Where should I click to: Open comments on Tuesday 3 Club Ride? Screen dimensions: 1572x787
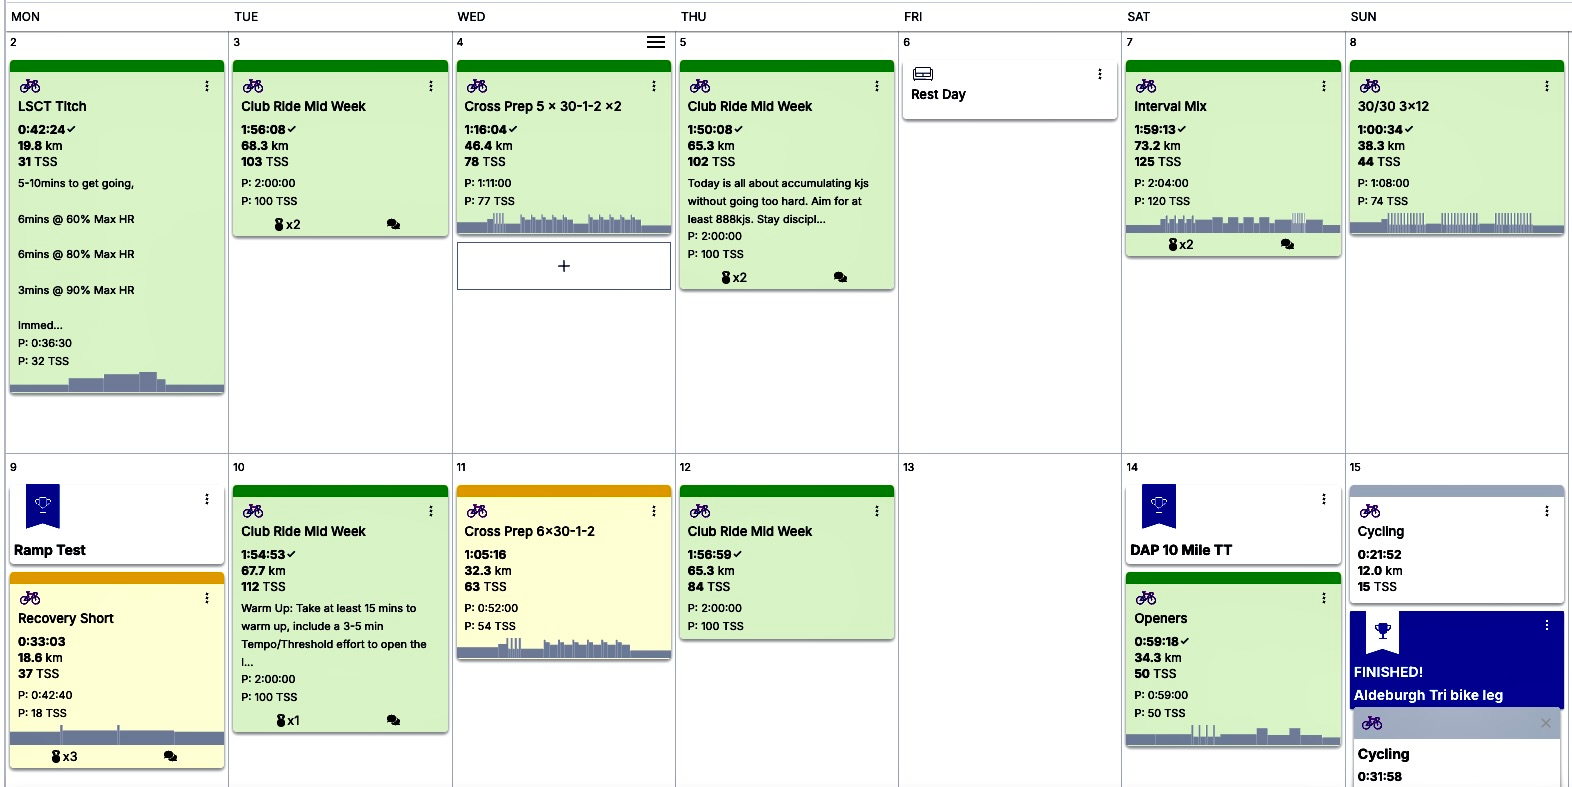coord(393,225)
